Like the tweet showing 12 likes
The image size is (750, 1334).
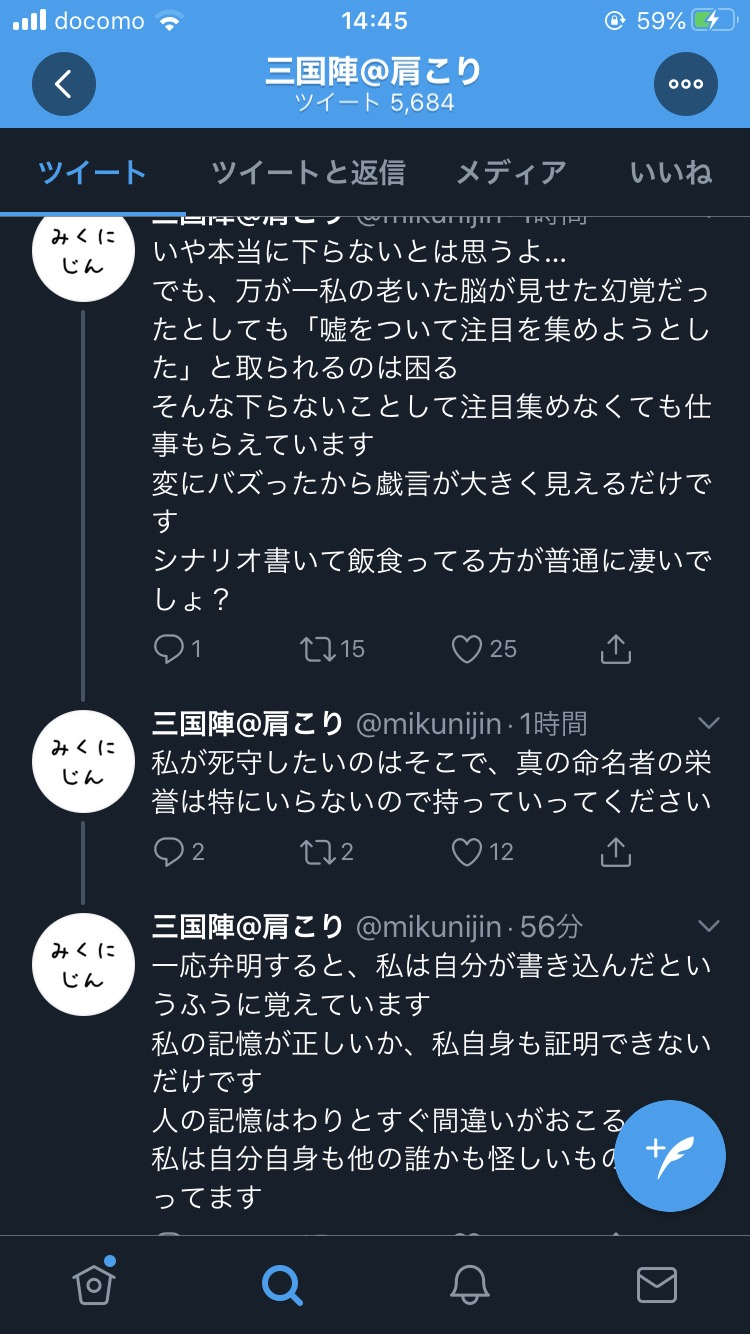coord(467,852)
